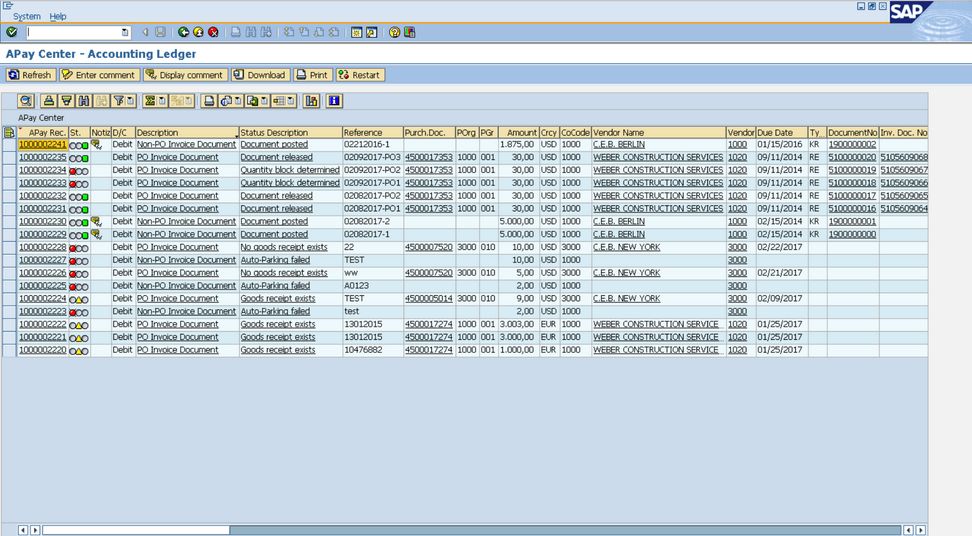Click the Views icon in grid toolbar
The image size is (972, 536).
pos(226,100)
